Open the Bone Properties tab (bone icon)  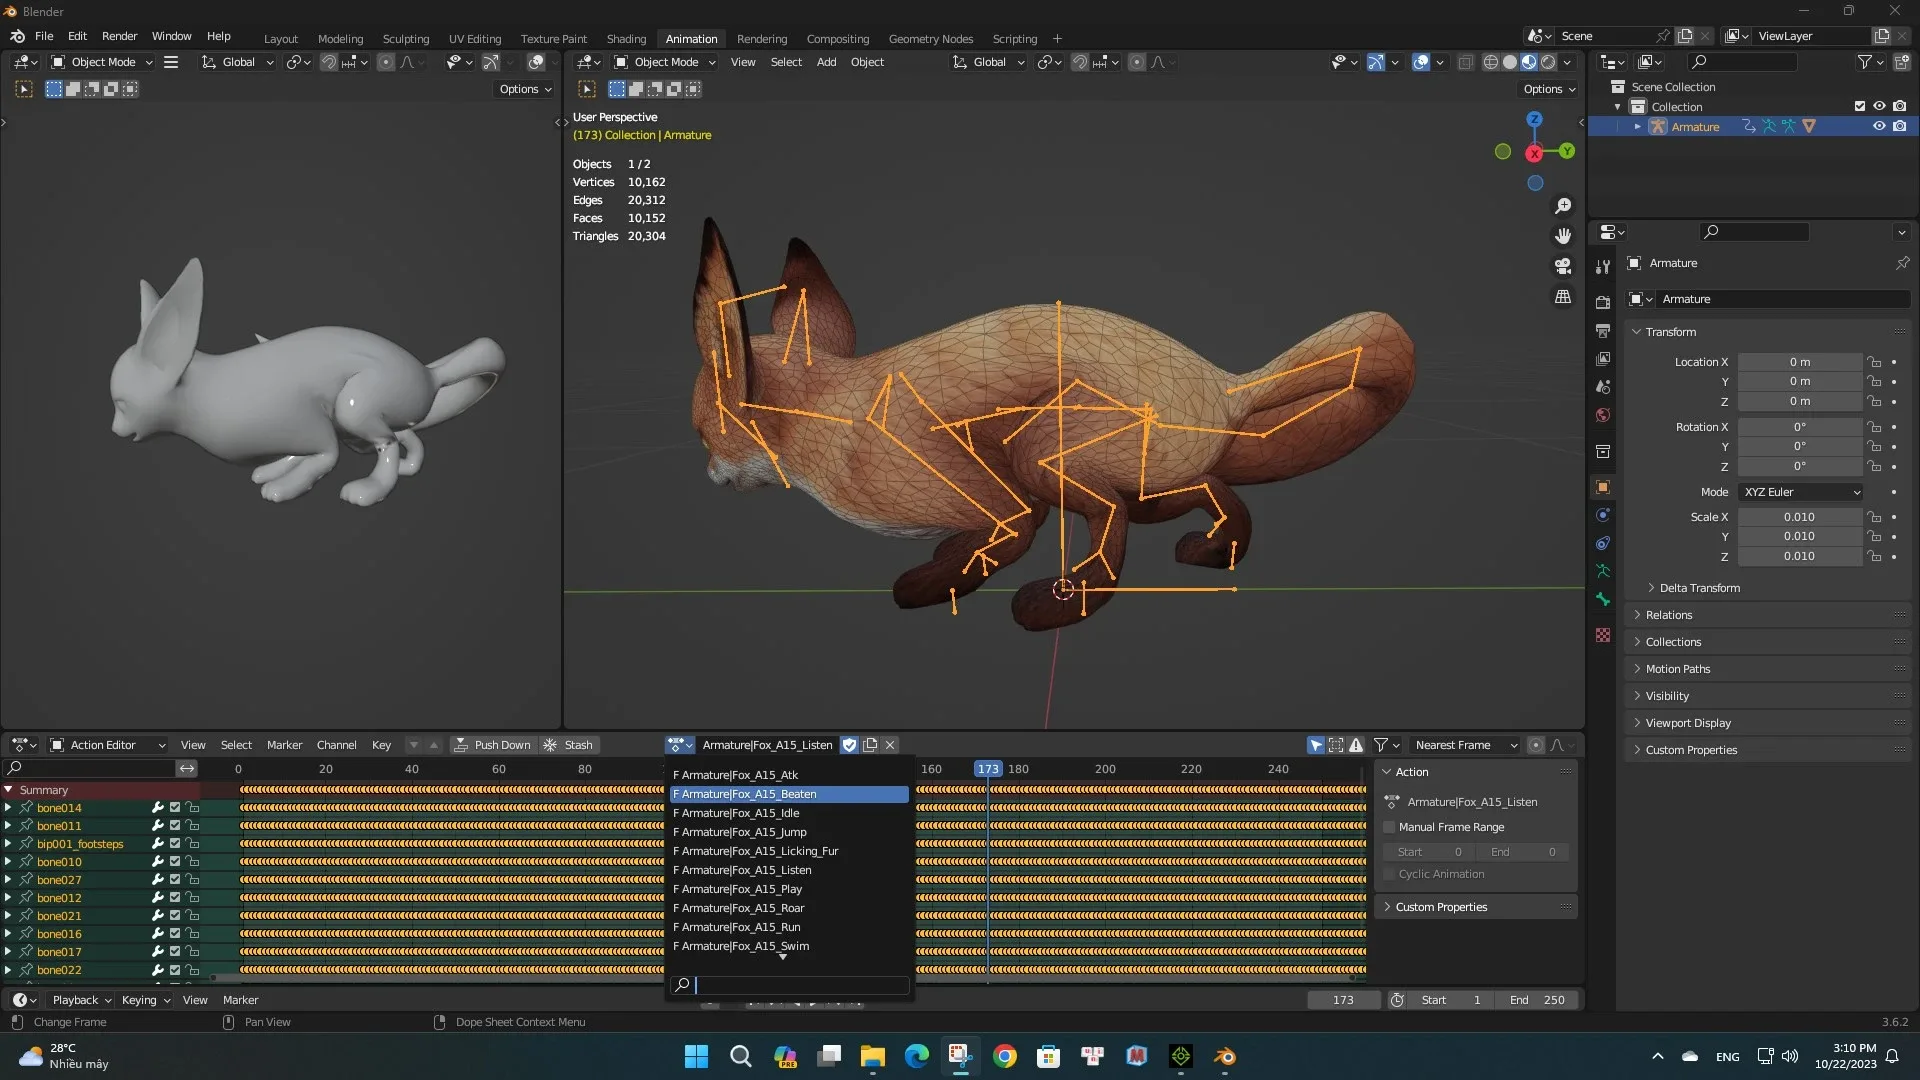click(x=1603, y=600)
